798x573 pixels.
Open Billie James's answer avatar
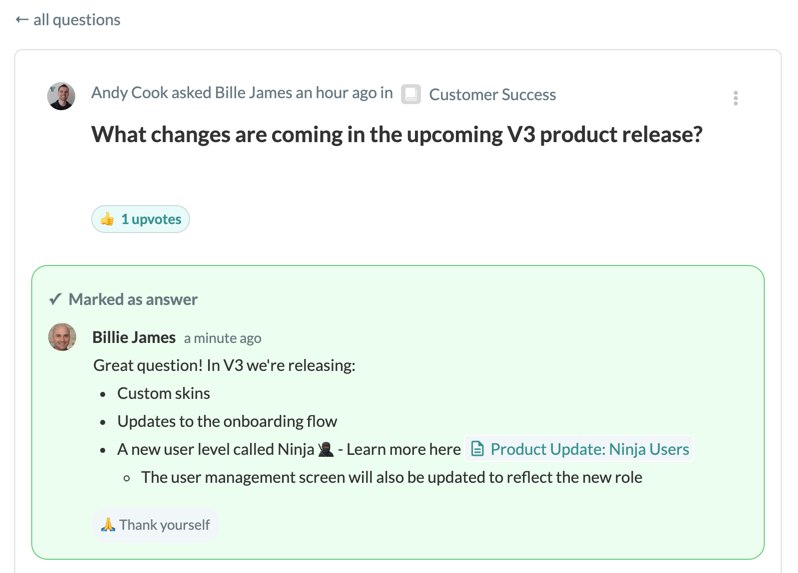[62, 337]
